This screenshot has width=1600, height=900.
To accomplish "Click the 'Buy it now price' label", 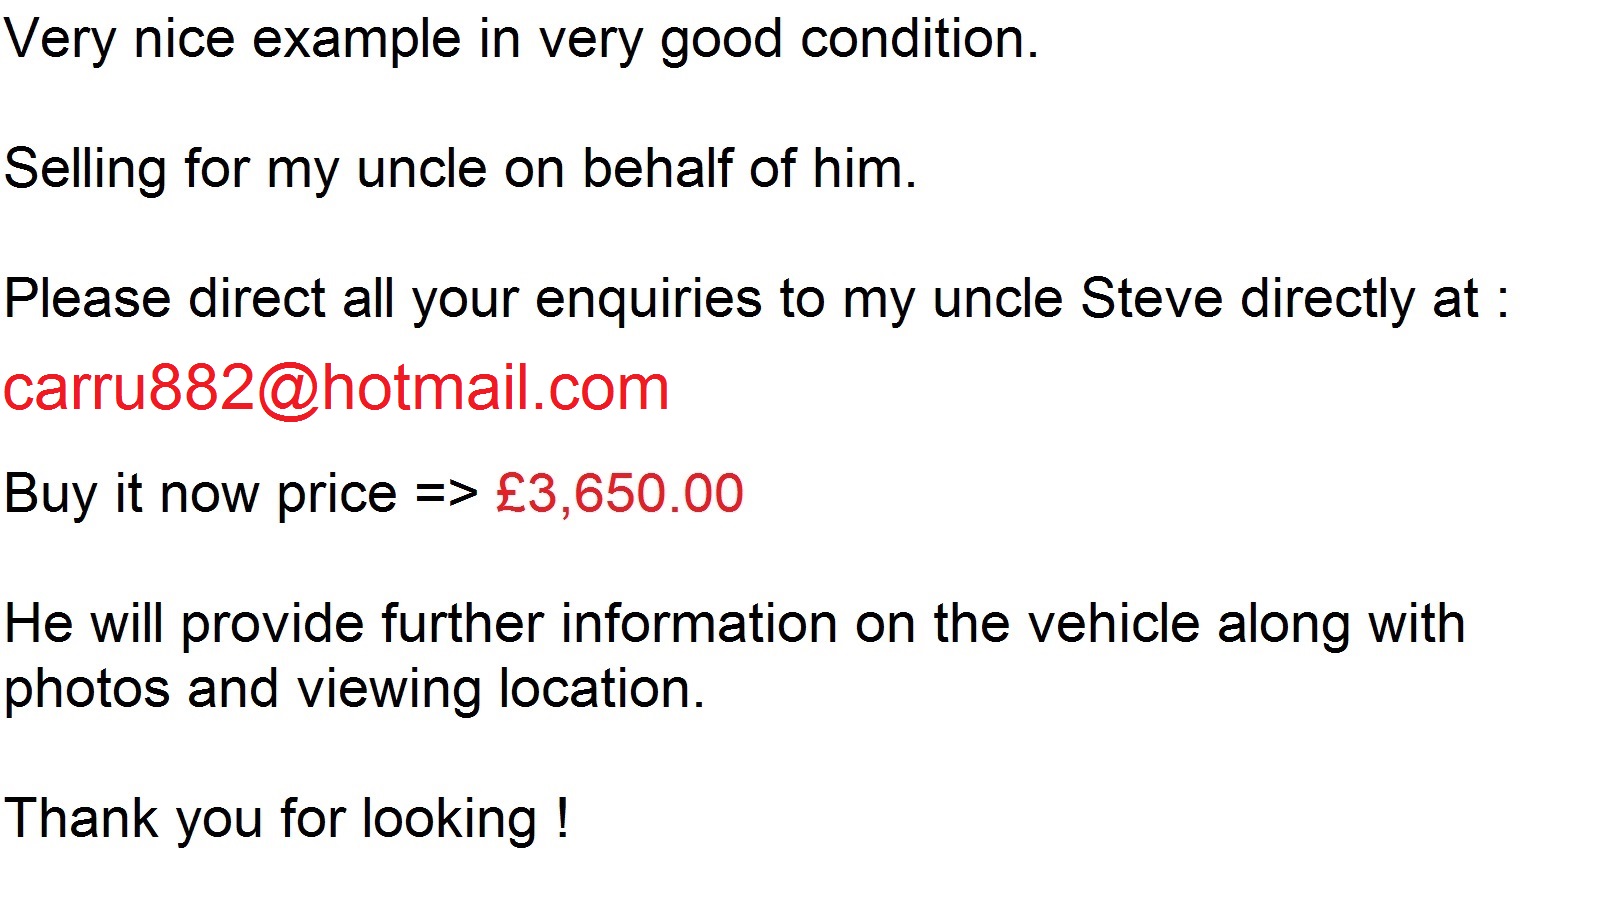I will coord(201,495).
